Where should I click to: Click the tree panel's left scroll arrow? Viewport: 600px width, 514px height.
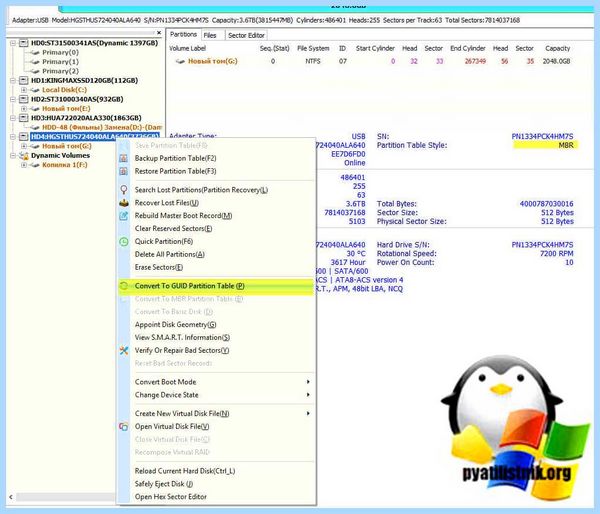click(11, 497)
